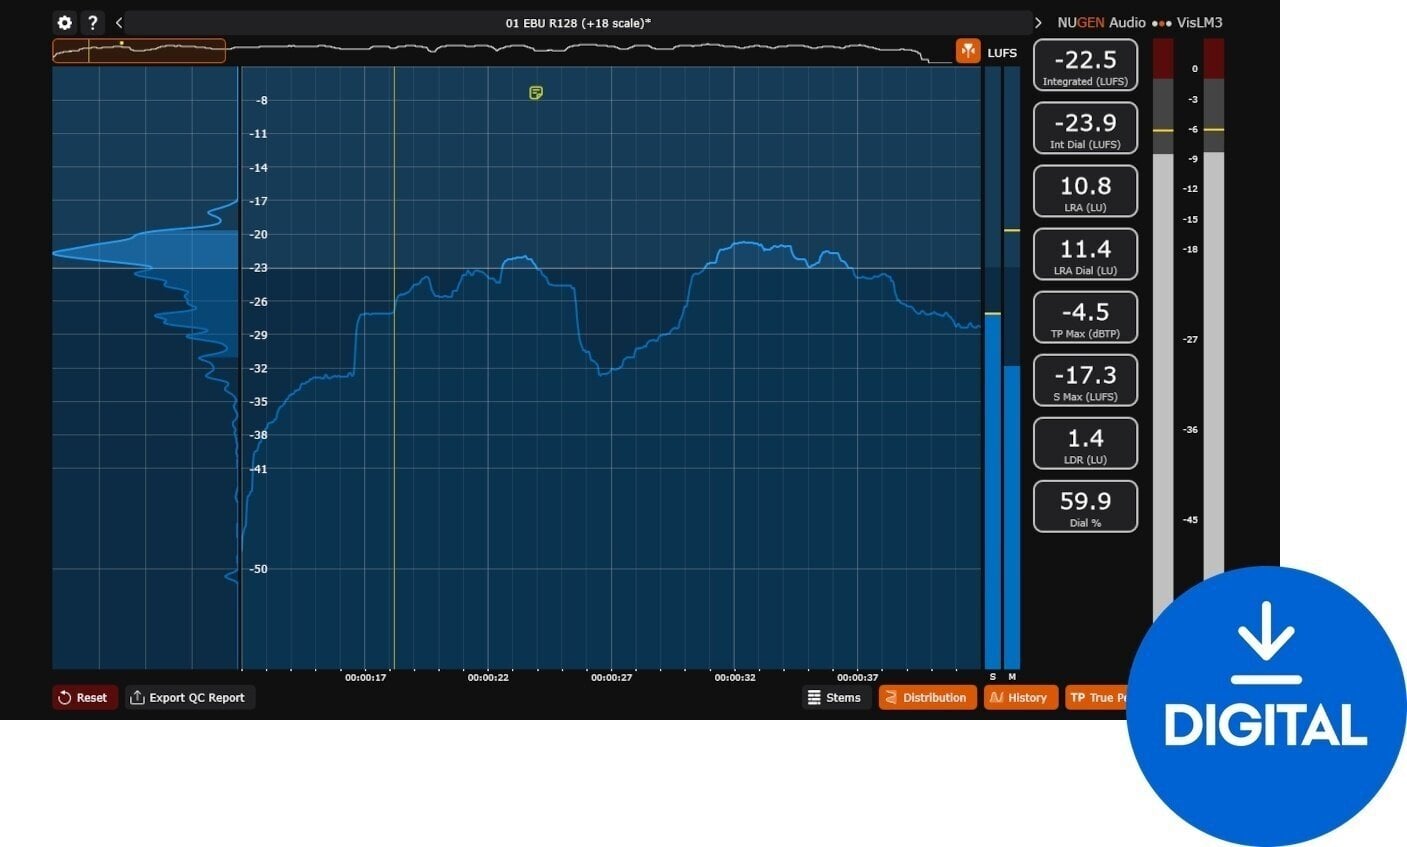Click the TP Max (dBTP) -4.5 readout
This screenshot has height=847, width=1407.
click(x=1085, y=317)
